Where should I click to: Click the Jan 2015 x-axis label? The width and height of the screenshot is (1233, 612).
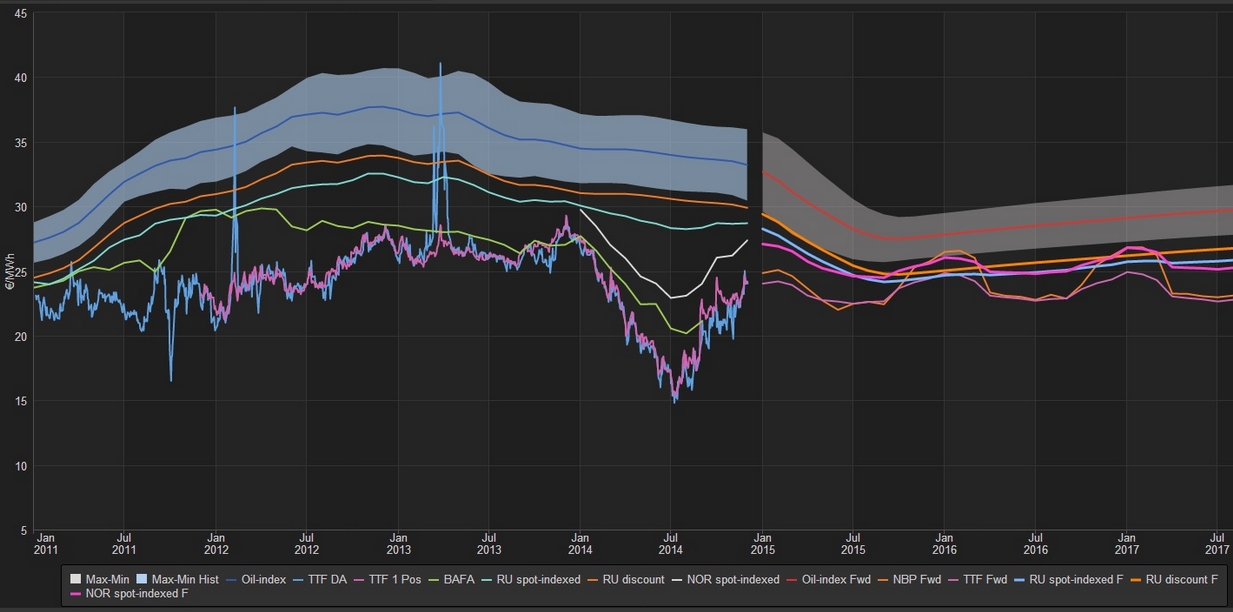[x=761, y=543]
